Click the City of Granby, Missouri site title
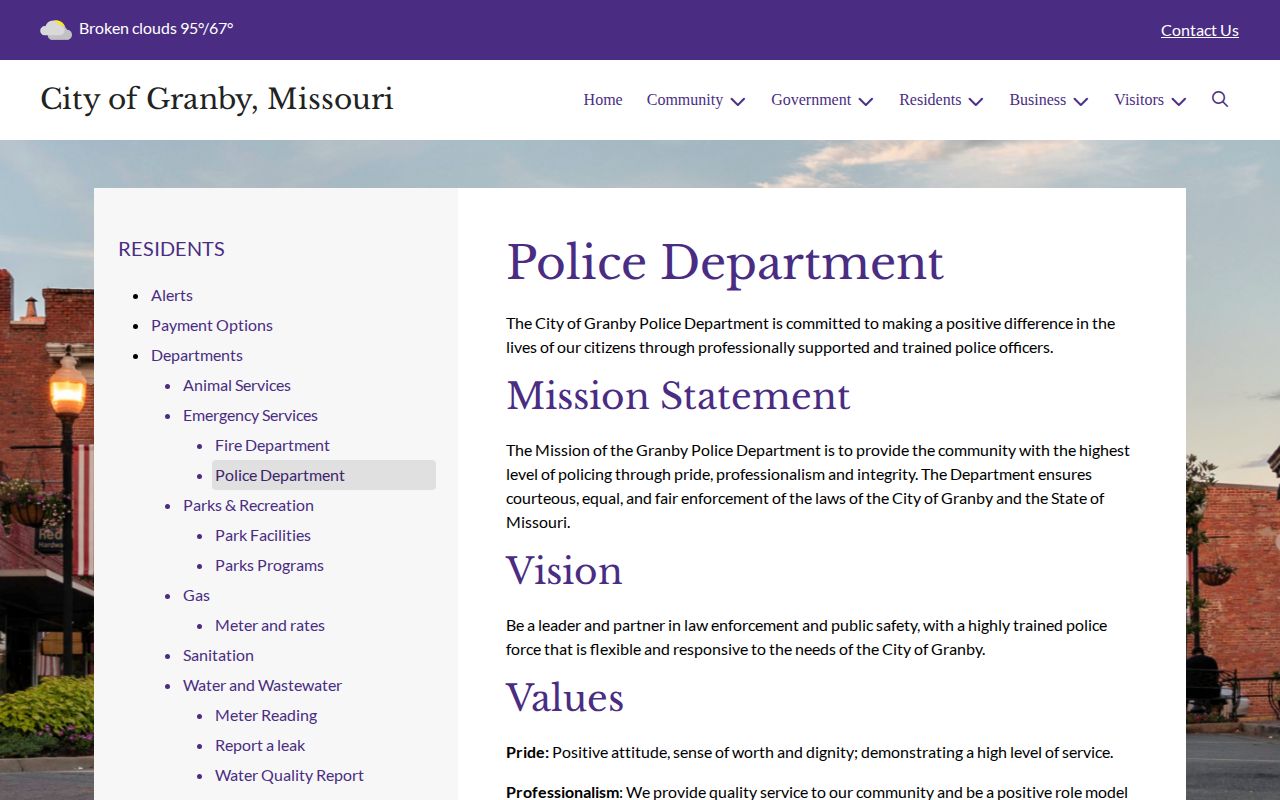The width and height of the screenshot is (1280, 800). click(x=217, y=99)
